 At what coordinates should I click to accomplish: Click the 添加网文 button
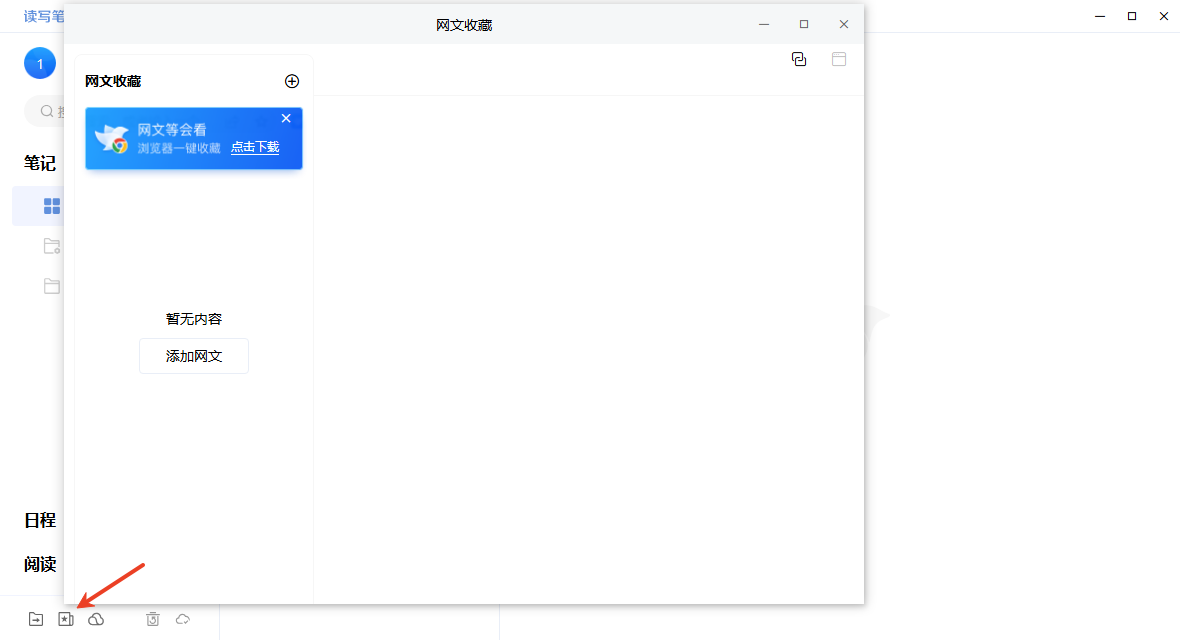(194, 356)
